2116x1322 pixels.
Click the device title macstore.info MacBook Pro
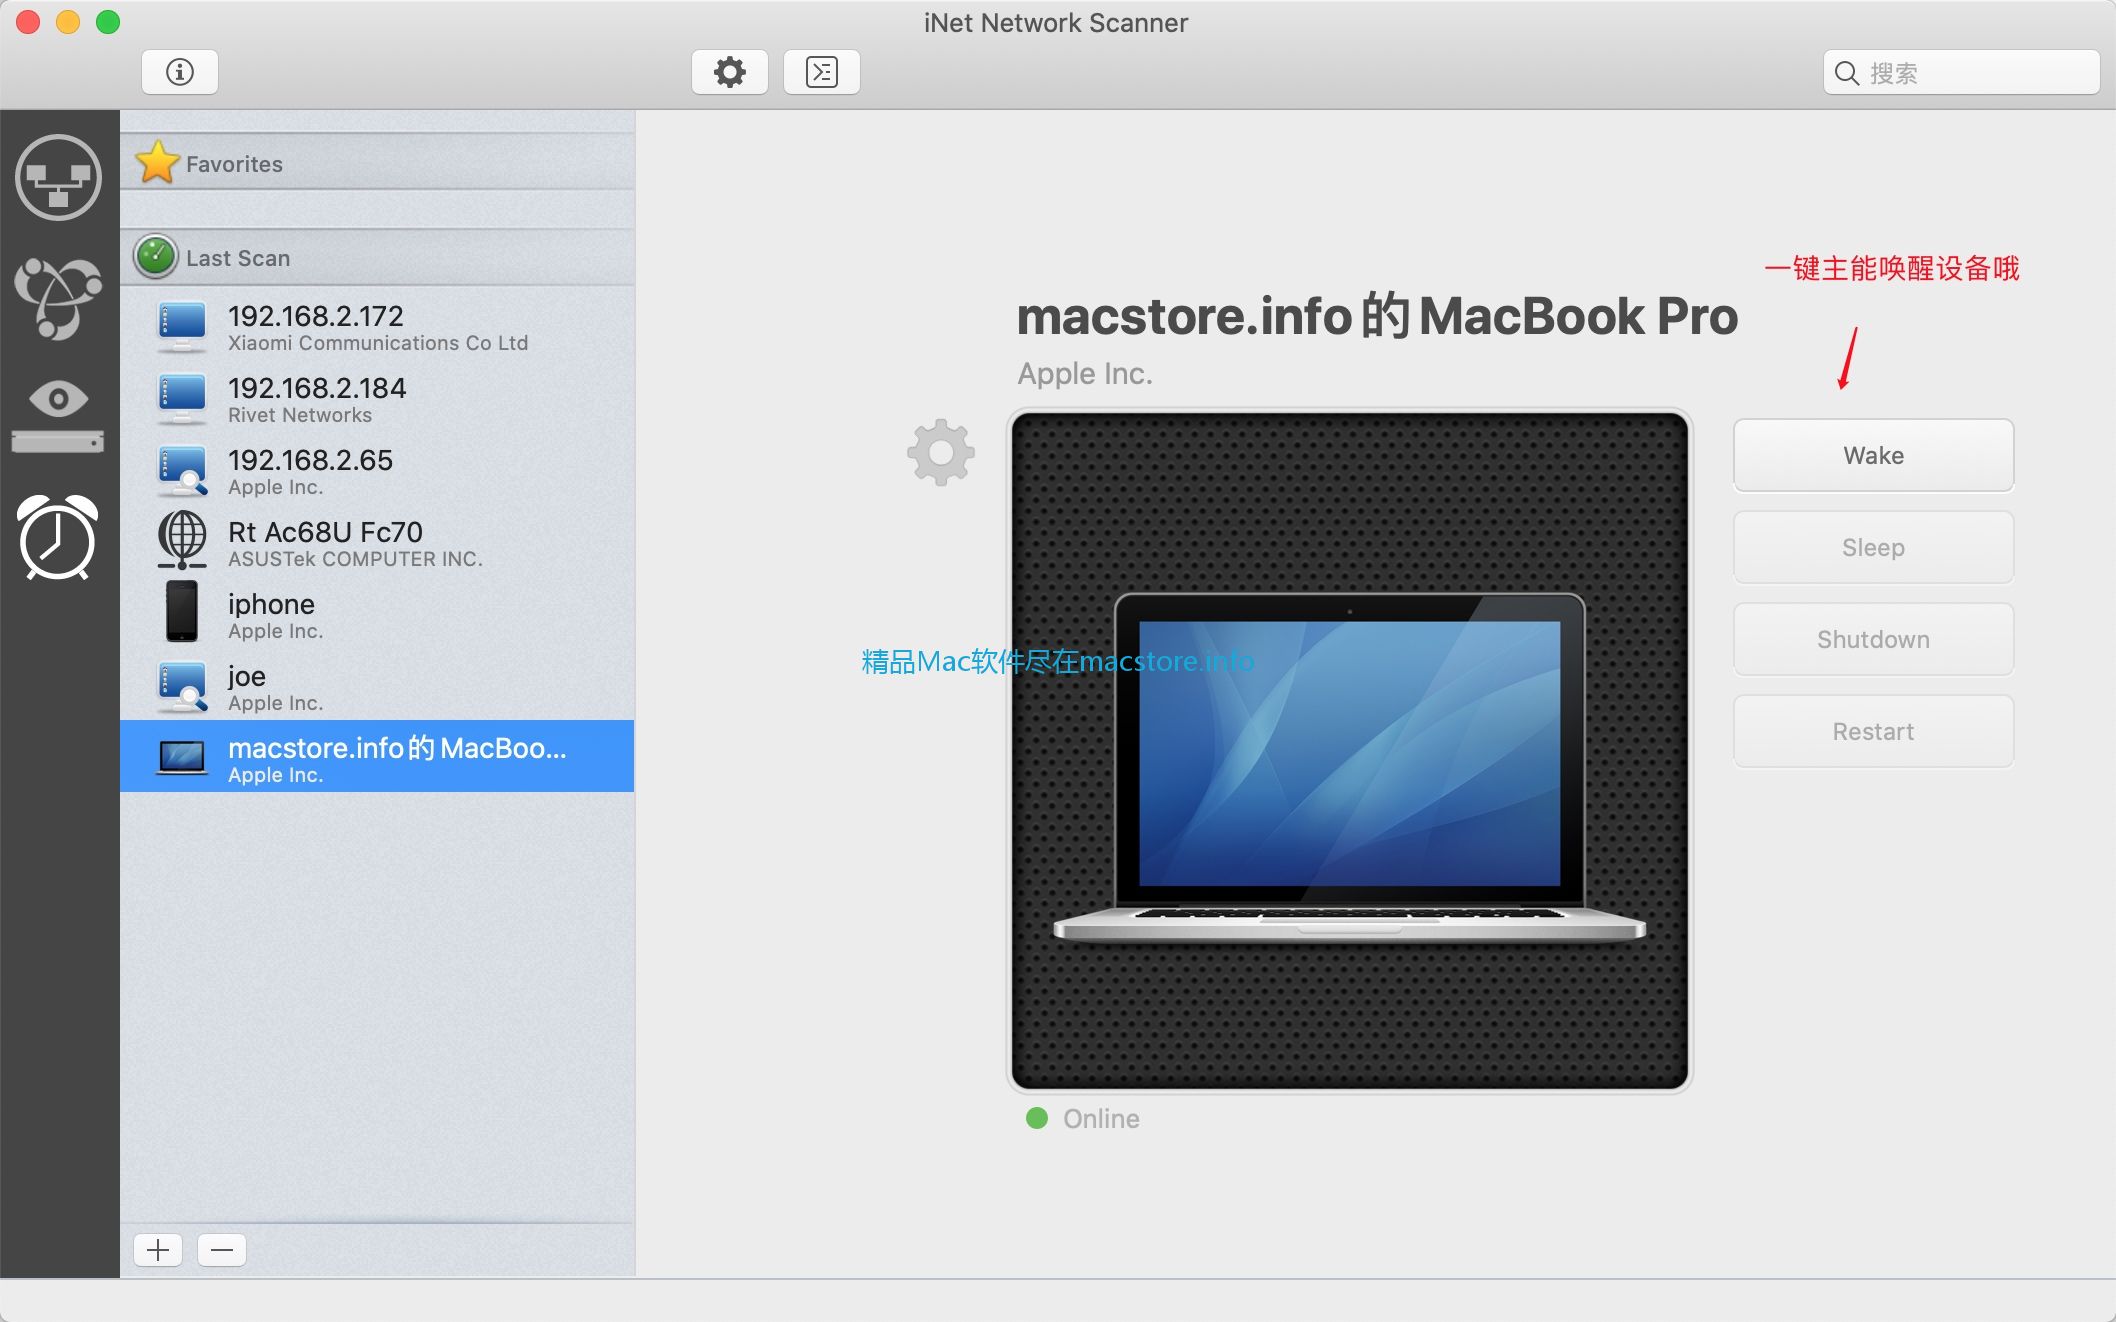[x=1377, y=316]
